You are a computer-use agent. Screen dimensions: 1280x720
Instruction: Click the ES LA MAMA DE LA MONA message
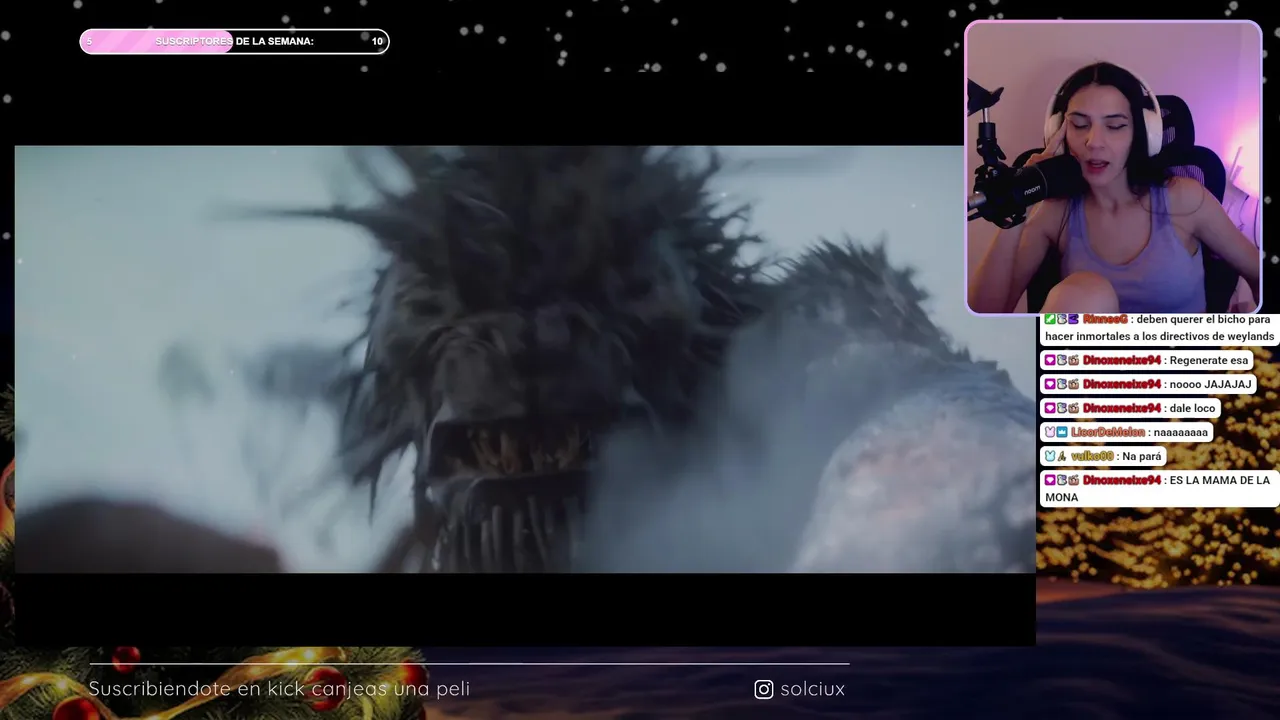pyautogui.click(x=1158, y=488)
